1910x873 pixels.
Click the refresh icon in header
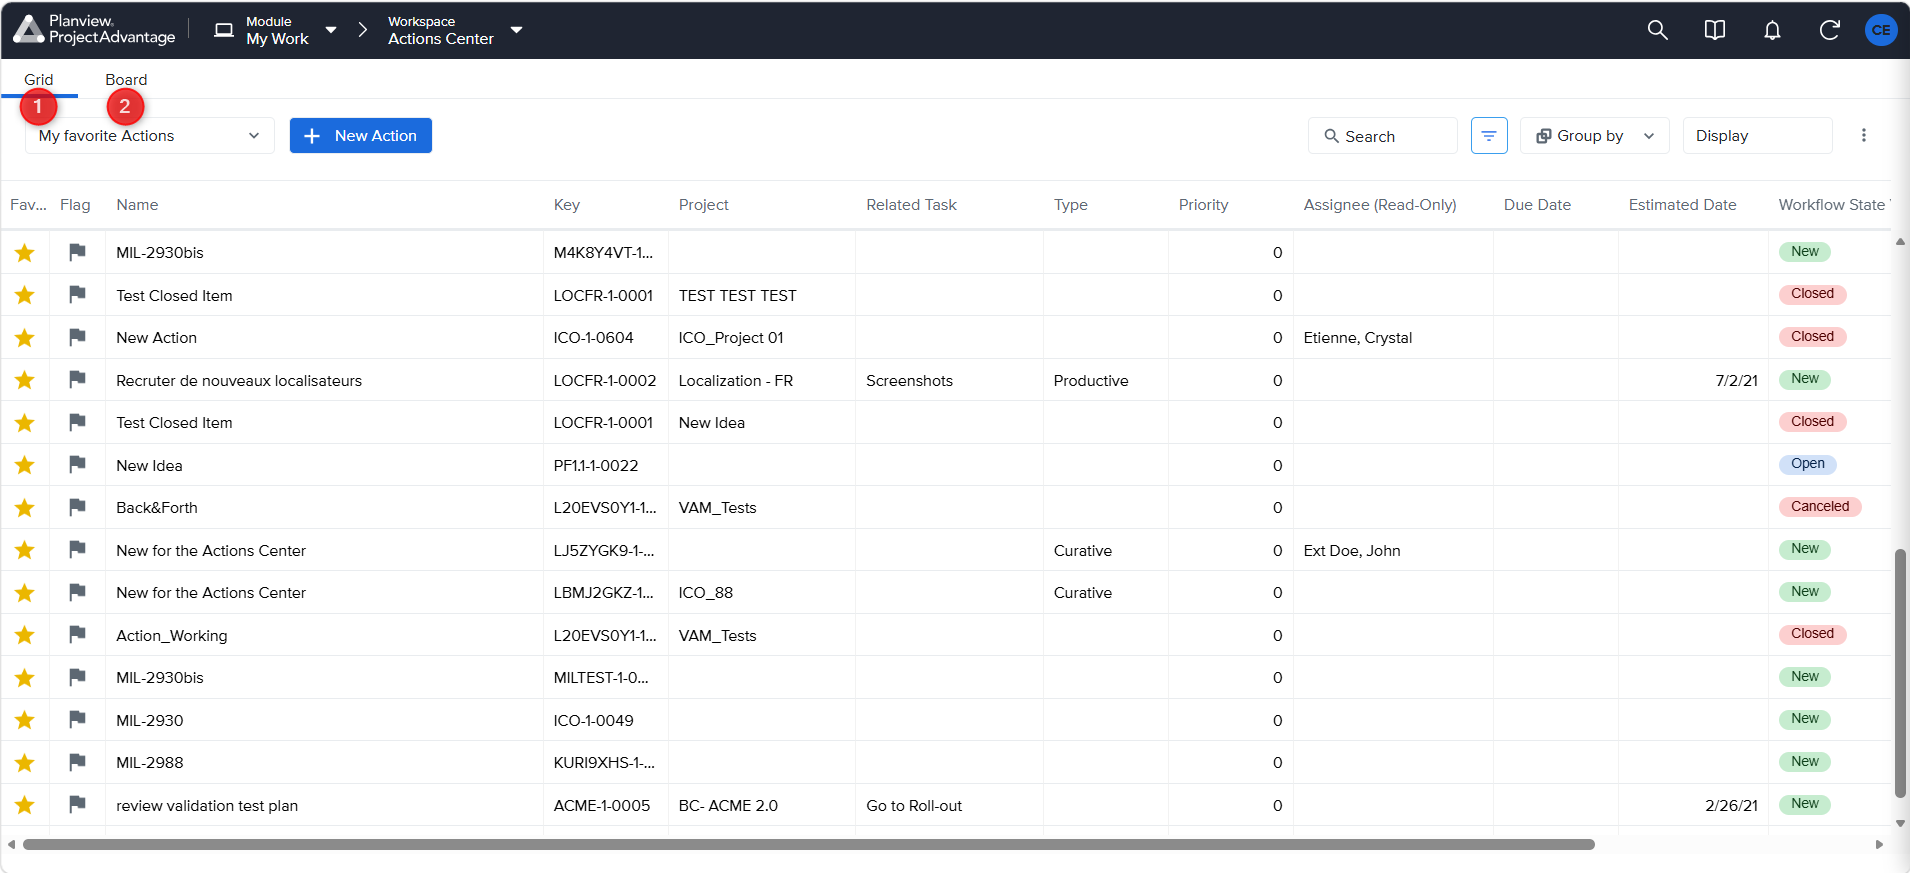coord(1829,30)
